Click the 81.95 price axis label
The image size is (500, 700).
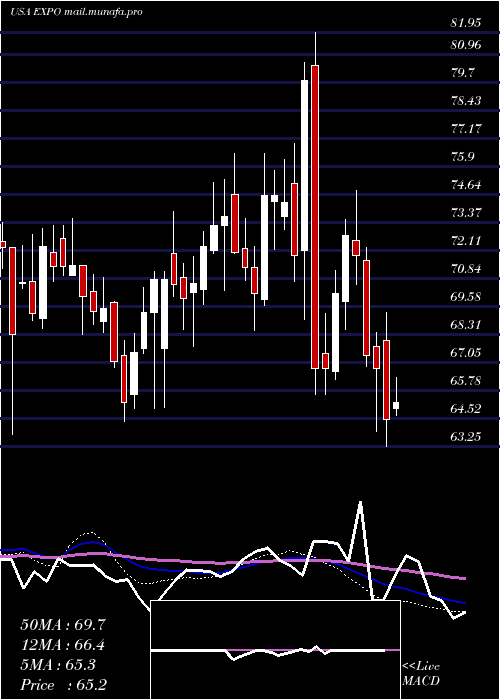click(x=466, y=23)
